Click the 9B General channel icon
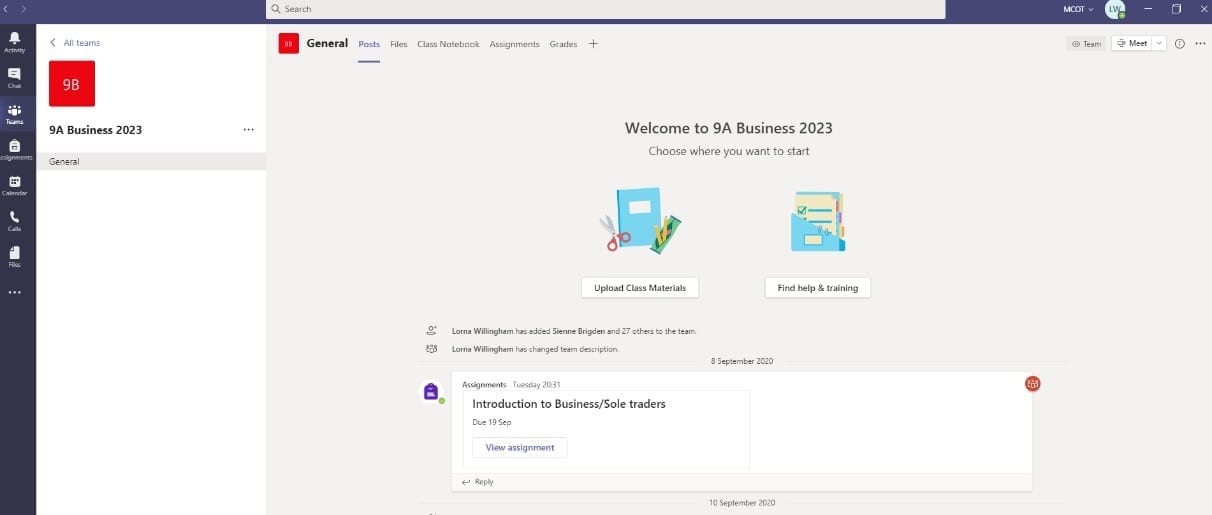 289,44
